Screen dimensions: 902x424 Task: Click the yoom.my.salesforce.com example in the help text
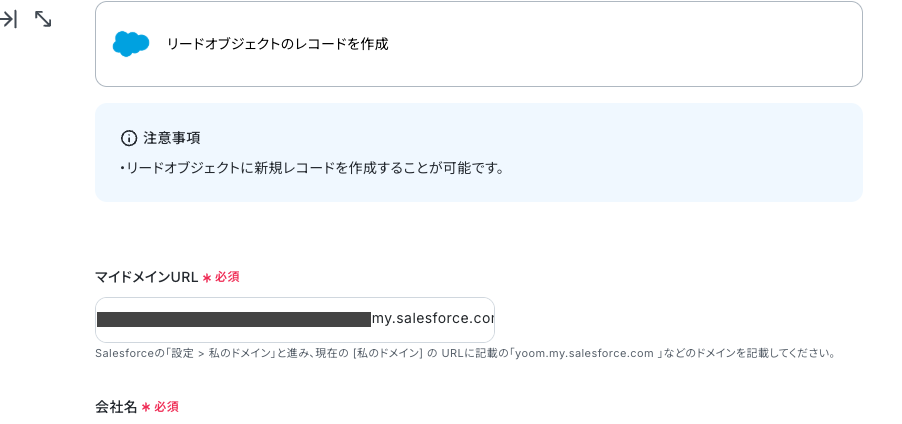click(584, 353)
